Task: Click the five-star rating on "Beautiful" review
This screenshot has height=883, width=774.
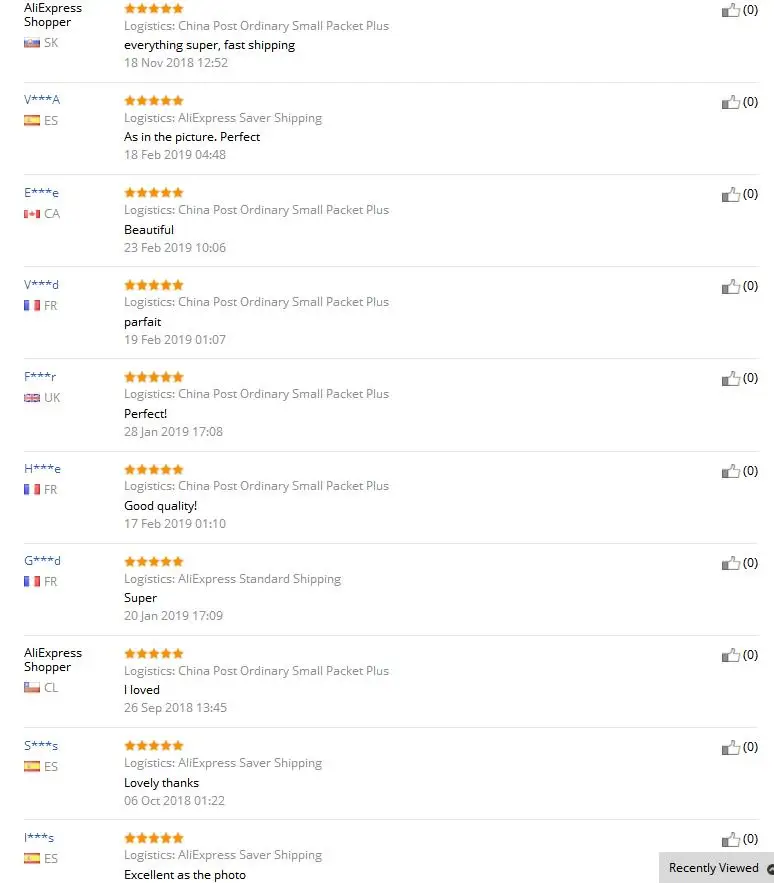Action: coord(154,192)
